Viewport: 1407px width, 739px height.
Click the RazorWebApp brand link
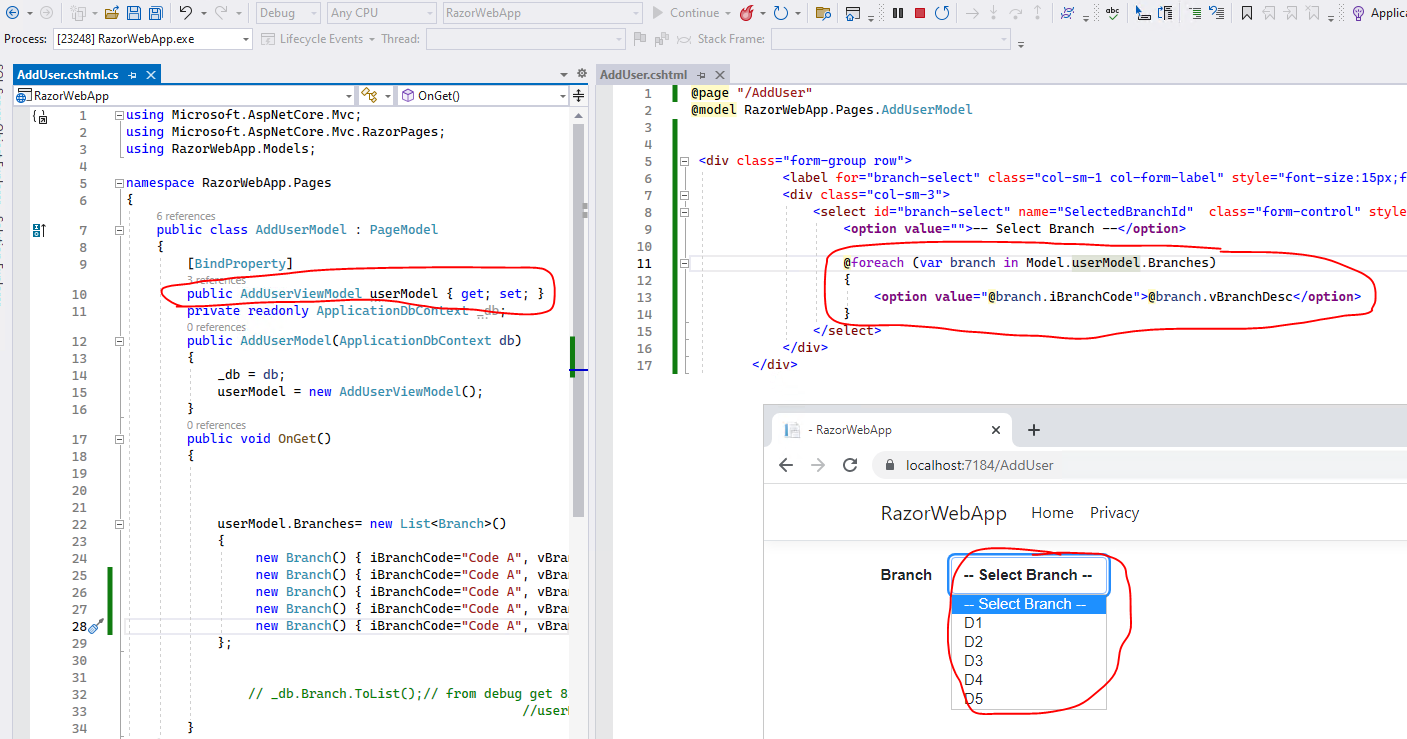pos(943,513)
